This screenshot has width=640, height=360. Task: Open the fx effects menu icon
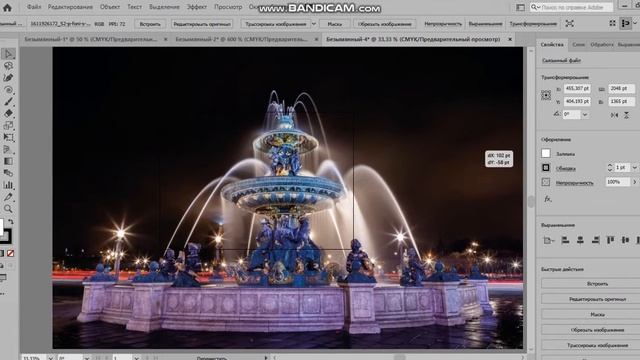coord(548,199)
